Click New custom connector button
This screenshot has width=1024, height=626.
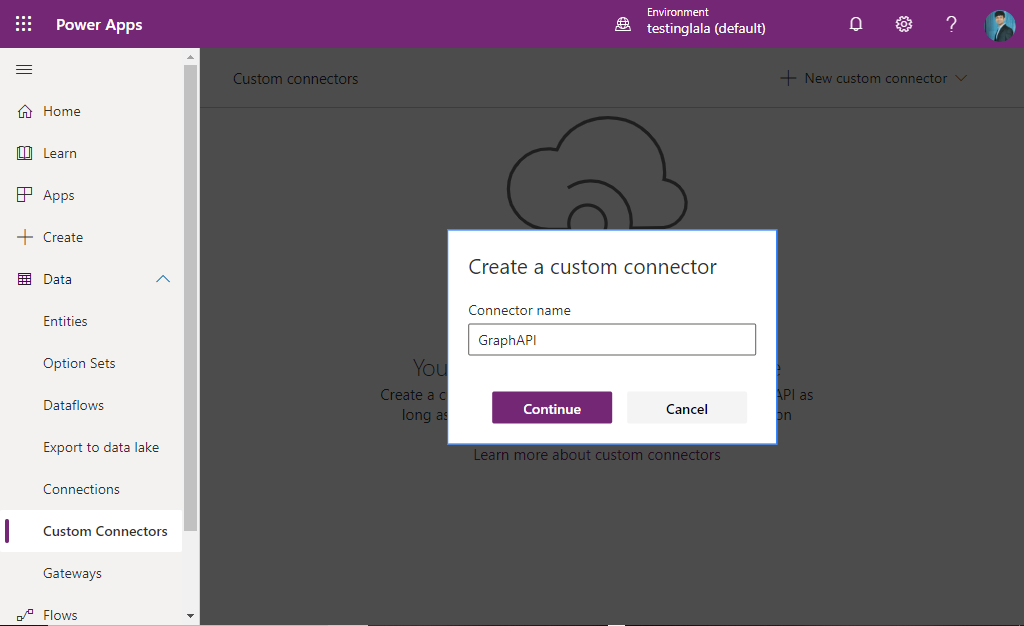click(x=873, y=78)
